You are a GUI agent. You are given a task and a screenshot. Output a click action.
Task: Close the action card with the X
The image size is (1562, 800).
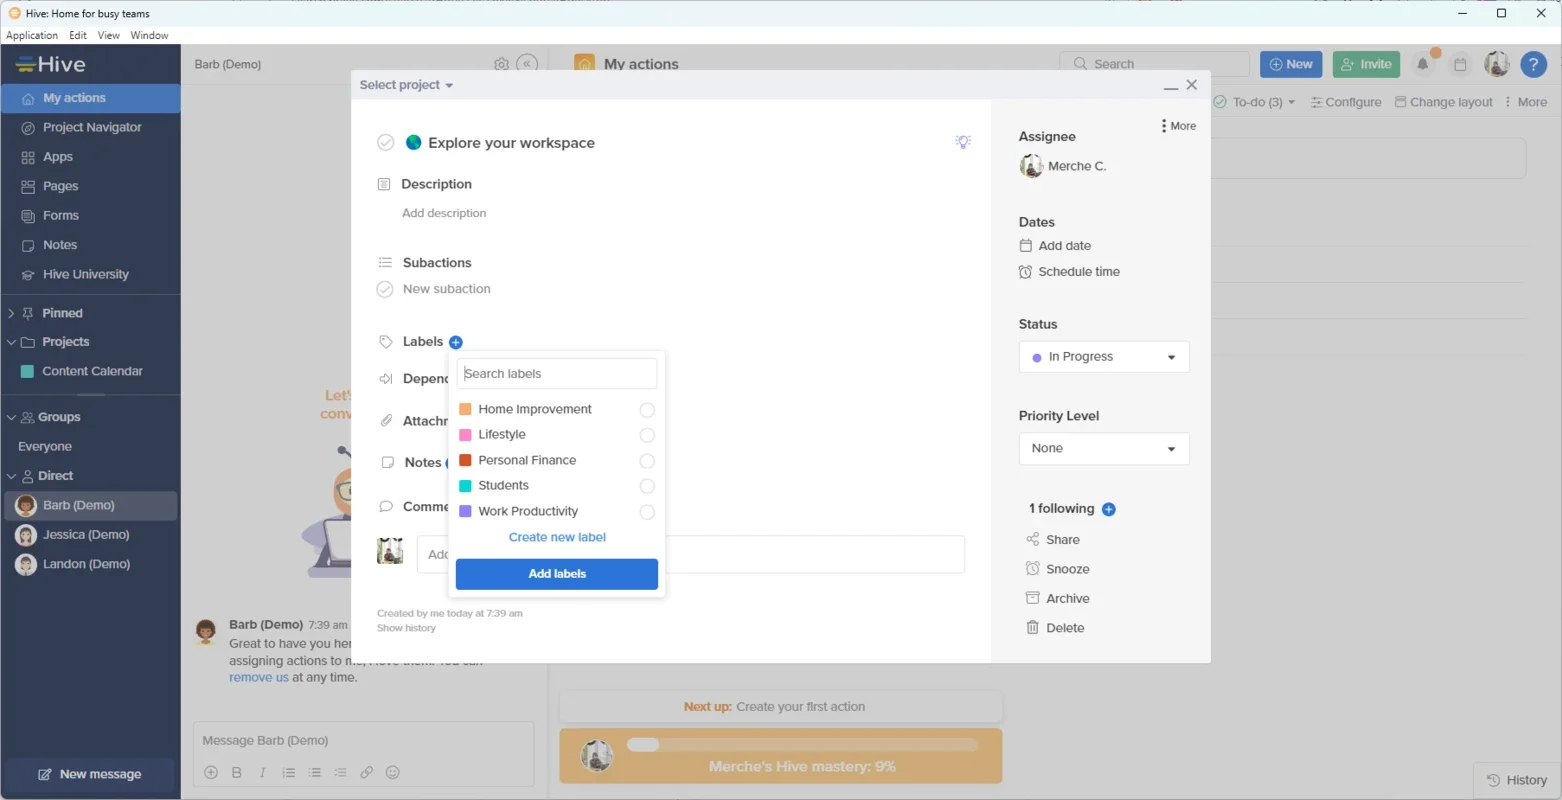1192,85
